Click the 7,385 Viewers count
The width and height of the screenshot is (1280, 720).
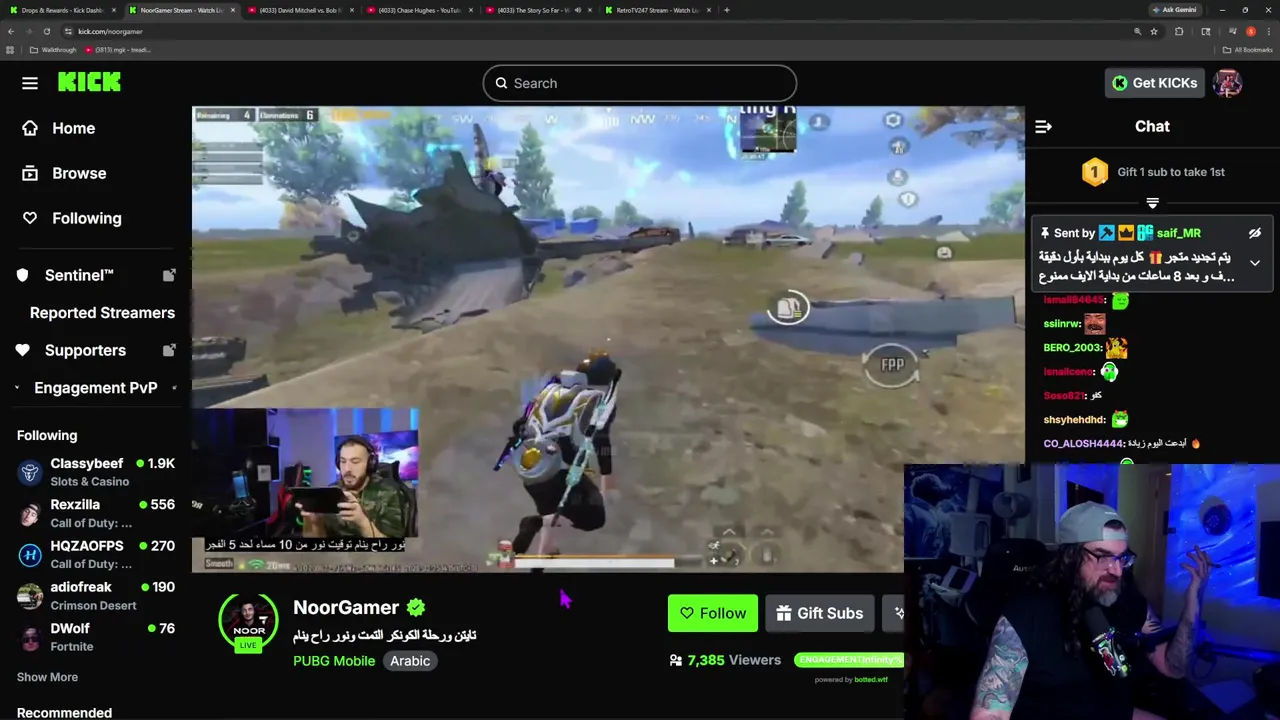pyautogui.click(x=725, y=660)
